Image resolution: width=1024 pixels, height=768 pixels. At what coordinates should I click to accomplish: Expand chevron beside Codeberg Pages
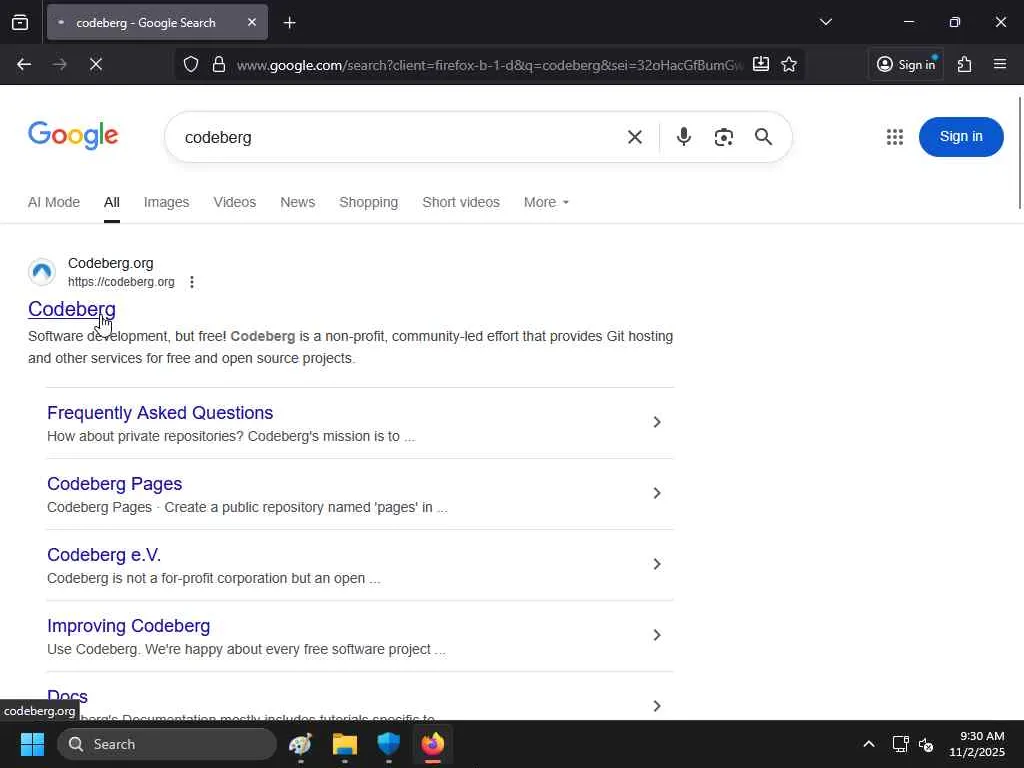pyautogui.click(x=657, y=493)
